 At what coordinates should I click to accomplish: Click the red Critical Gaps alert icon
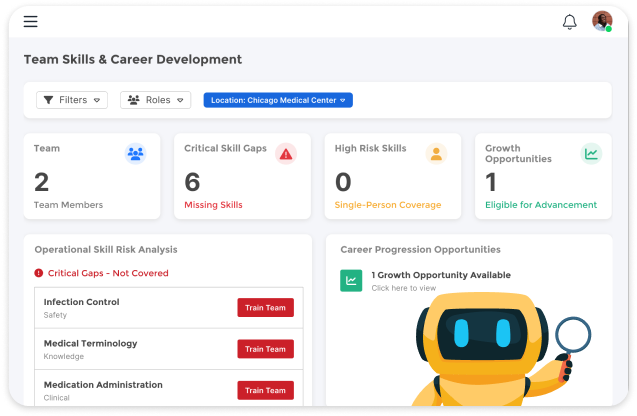(x=39, y=273)
